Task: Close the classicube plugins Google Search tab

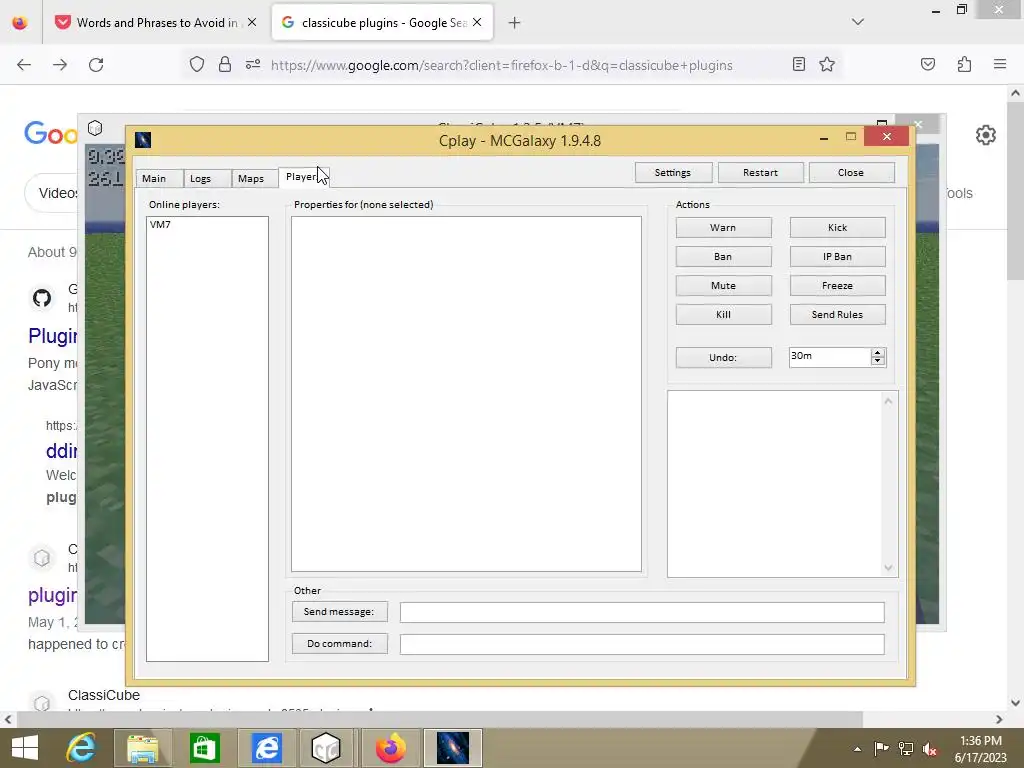Action: point(477,23)
